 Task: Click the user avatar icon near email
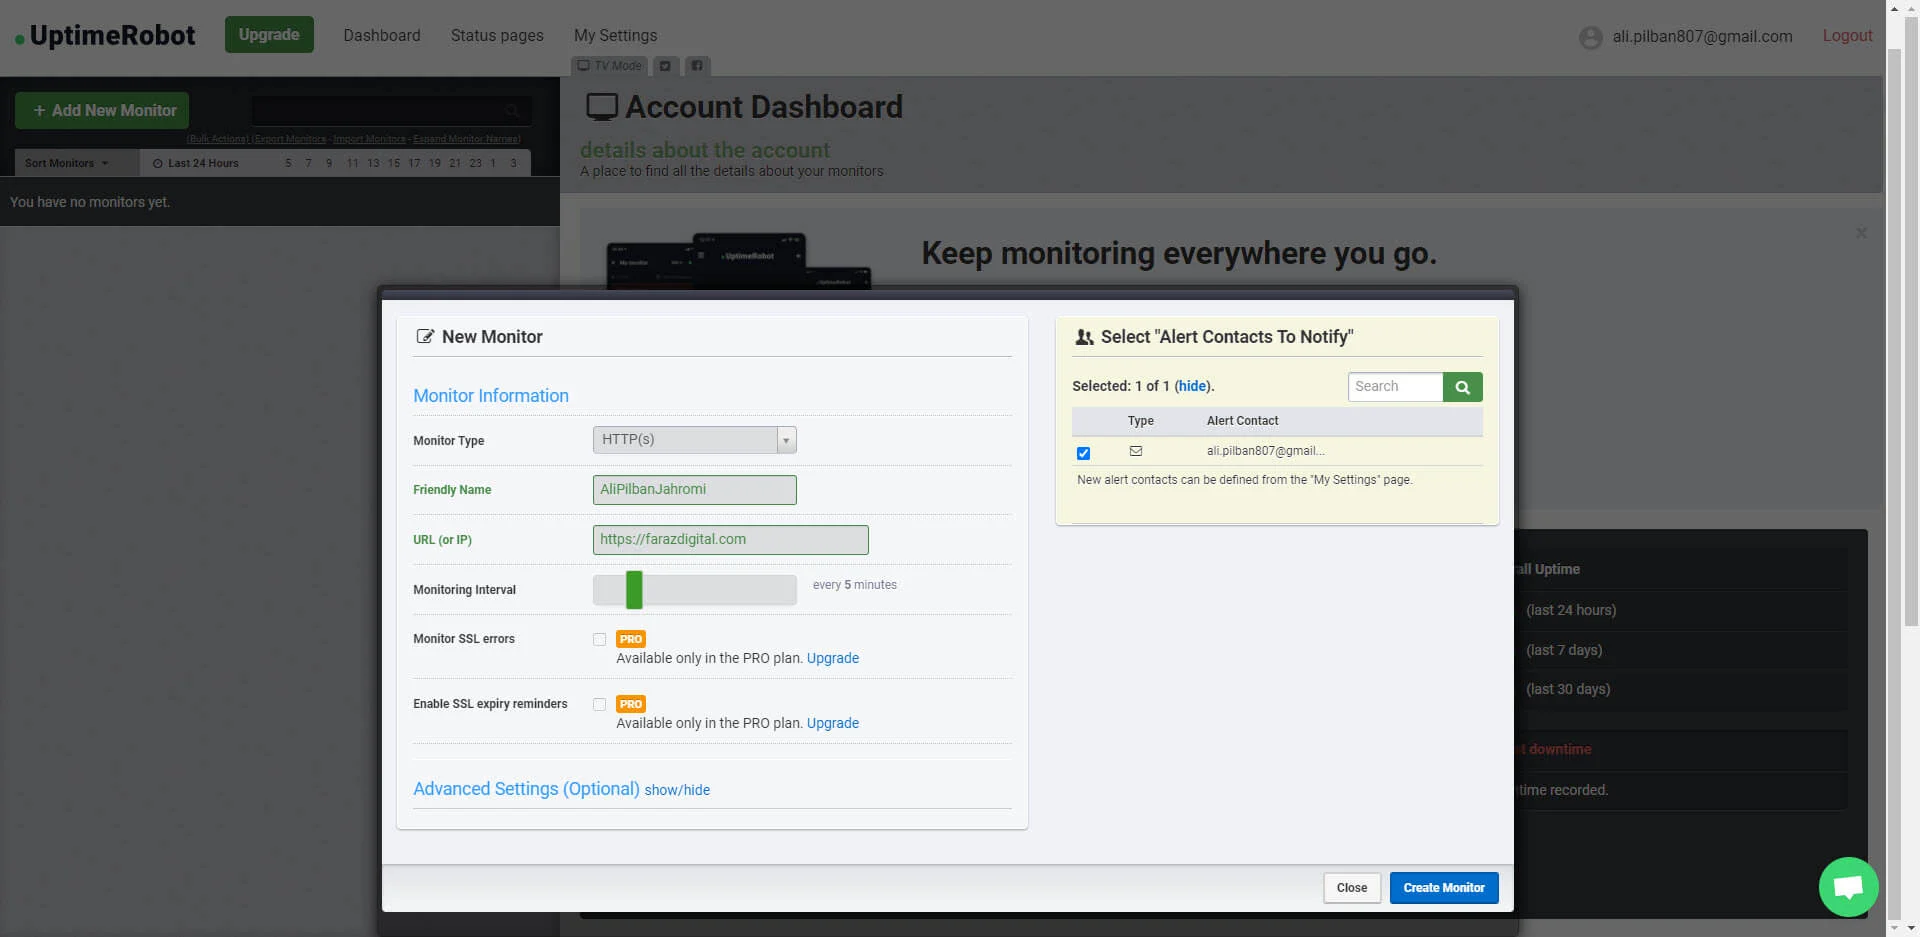click(1590, 38)
